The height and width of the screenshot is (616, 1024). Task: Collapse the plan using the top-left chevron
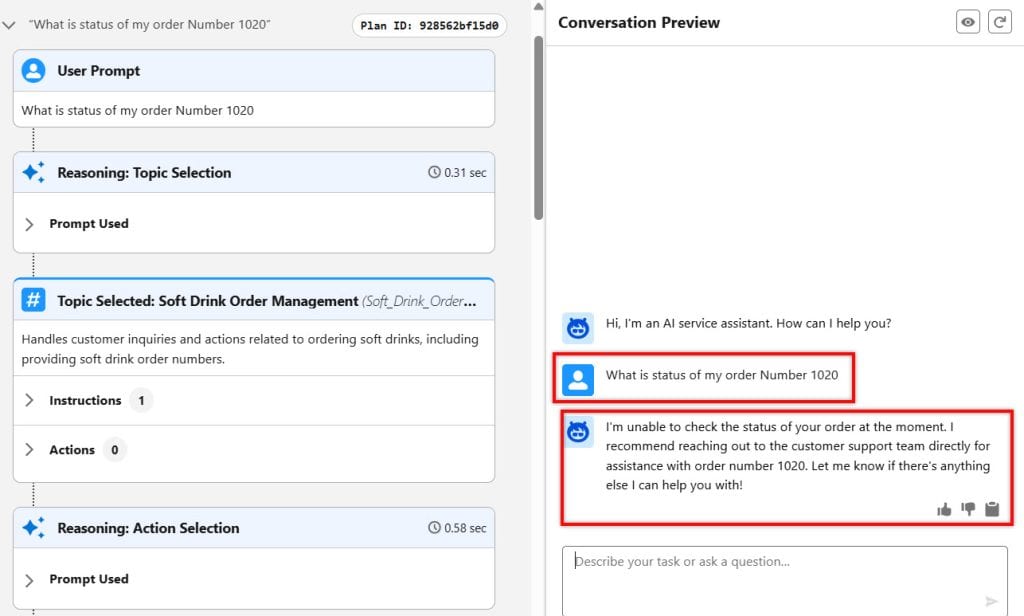click(12, 25)
